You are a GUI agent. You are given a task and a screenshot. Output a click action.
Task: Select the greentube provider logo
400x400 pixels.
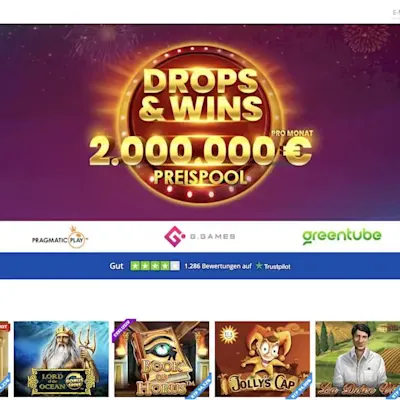click(342, 236)
